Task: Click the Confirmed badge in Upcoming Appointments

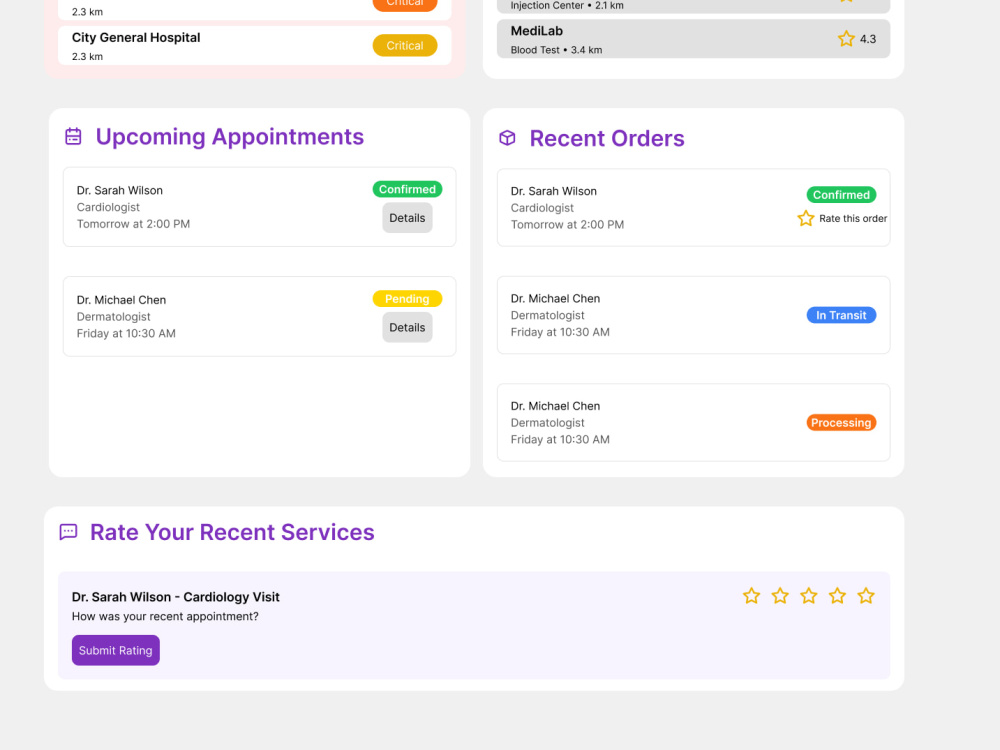Action: click(407, 189)
